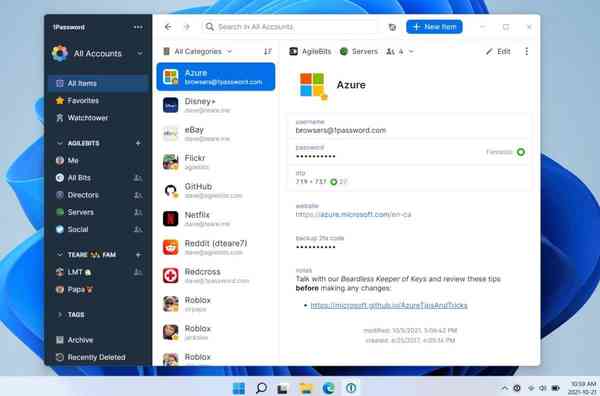The image size is (600, 396).
Task: Expand the TAGS section
Action: click(x=59, y=315)
